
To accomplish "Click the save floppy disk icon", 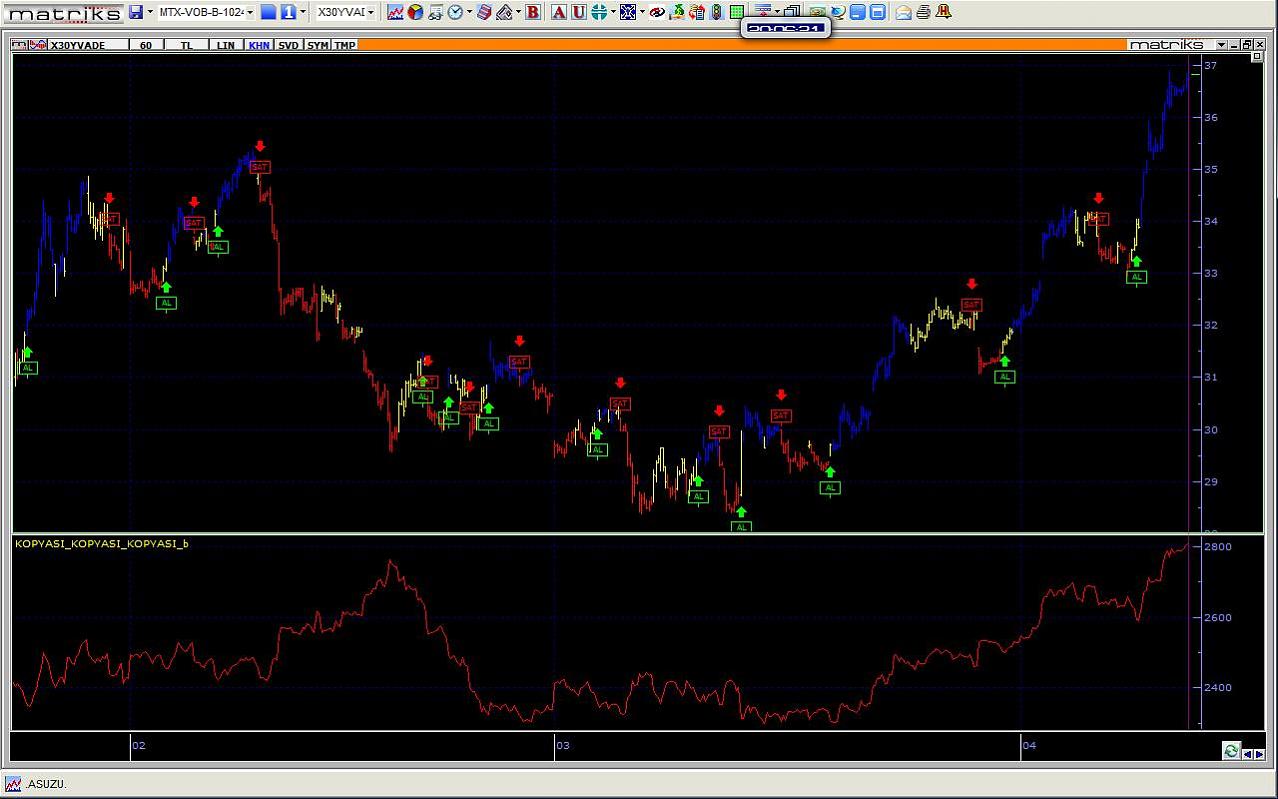I will point(135,12).
